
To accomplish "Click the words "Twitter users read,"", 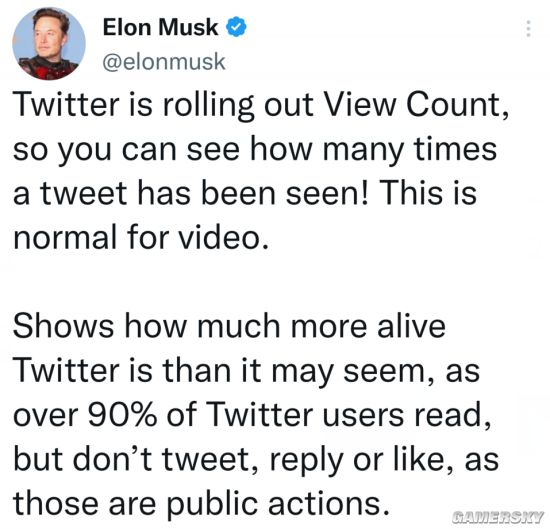I will [x=349, y=415].
